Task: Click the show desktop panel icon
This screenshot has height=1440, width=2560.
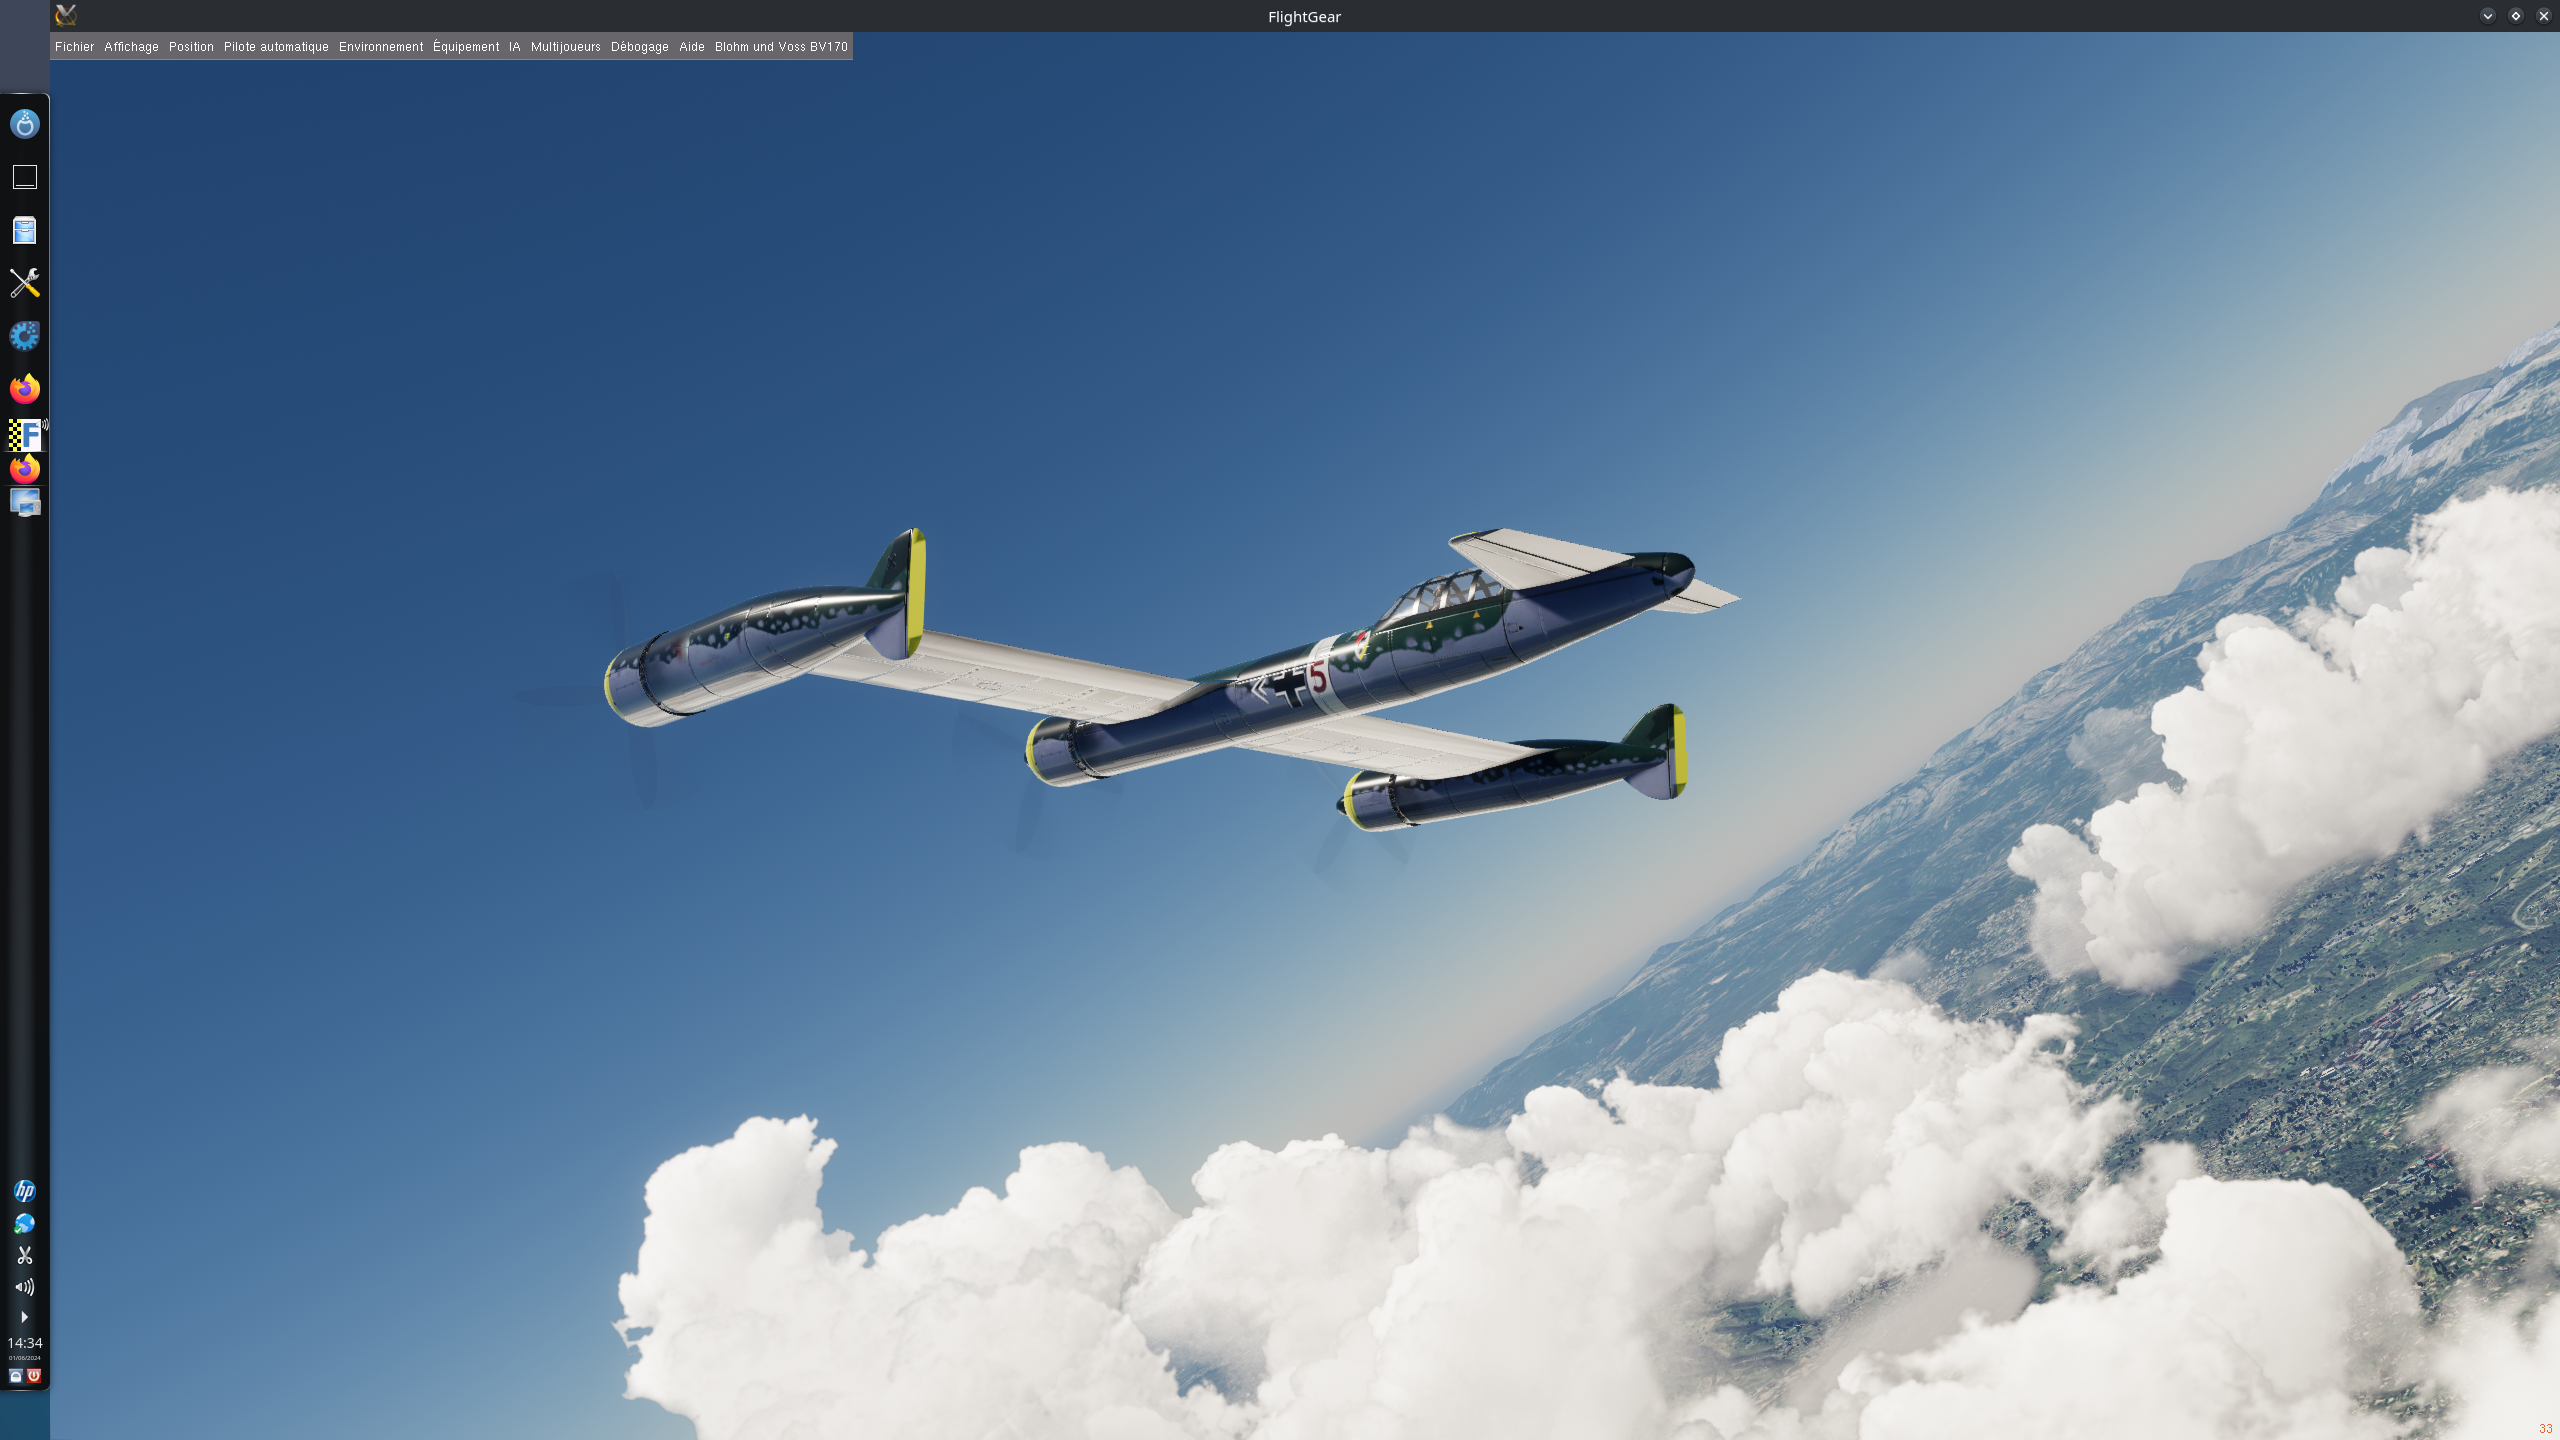Action: click(25, 177)
